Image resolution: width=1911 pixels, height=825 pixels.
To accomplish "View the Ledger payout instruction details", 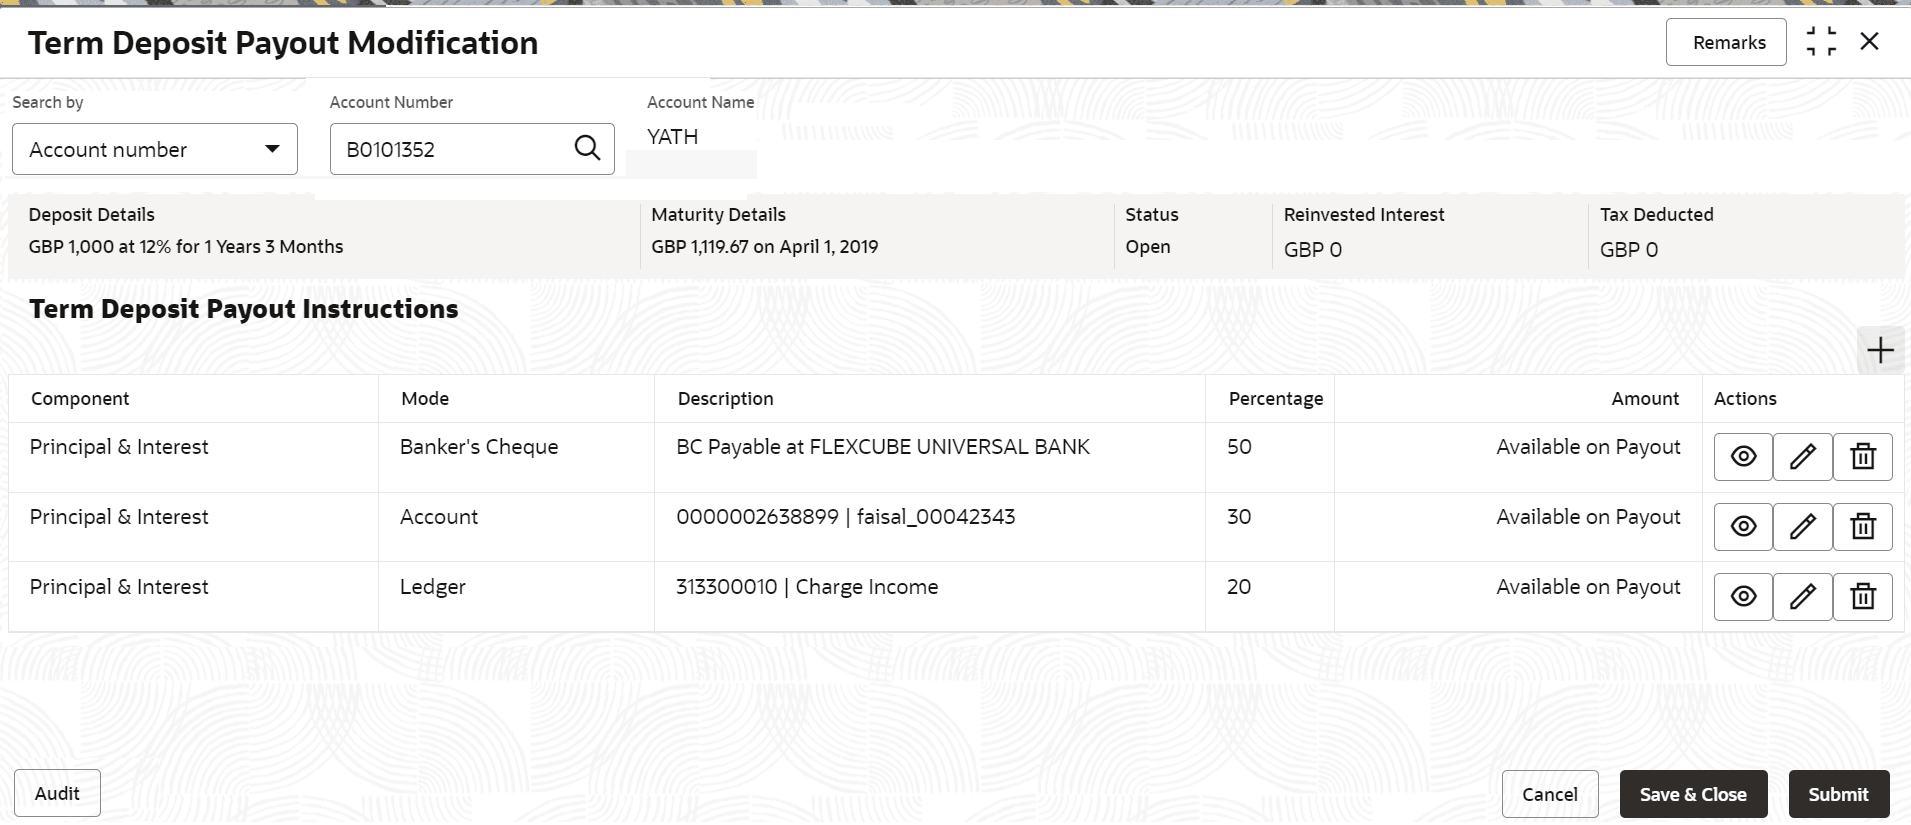I will (1743, 597).
